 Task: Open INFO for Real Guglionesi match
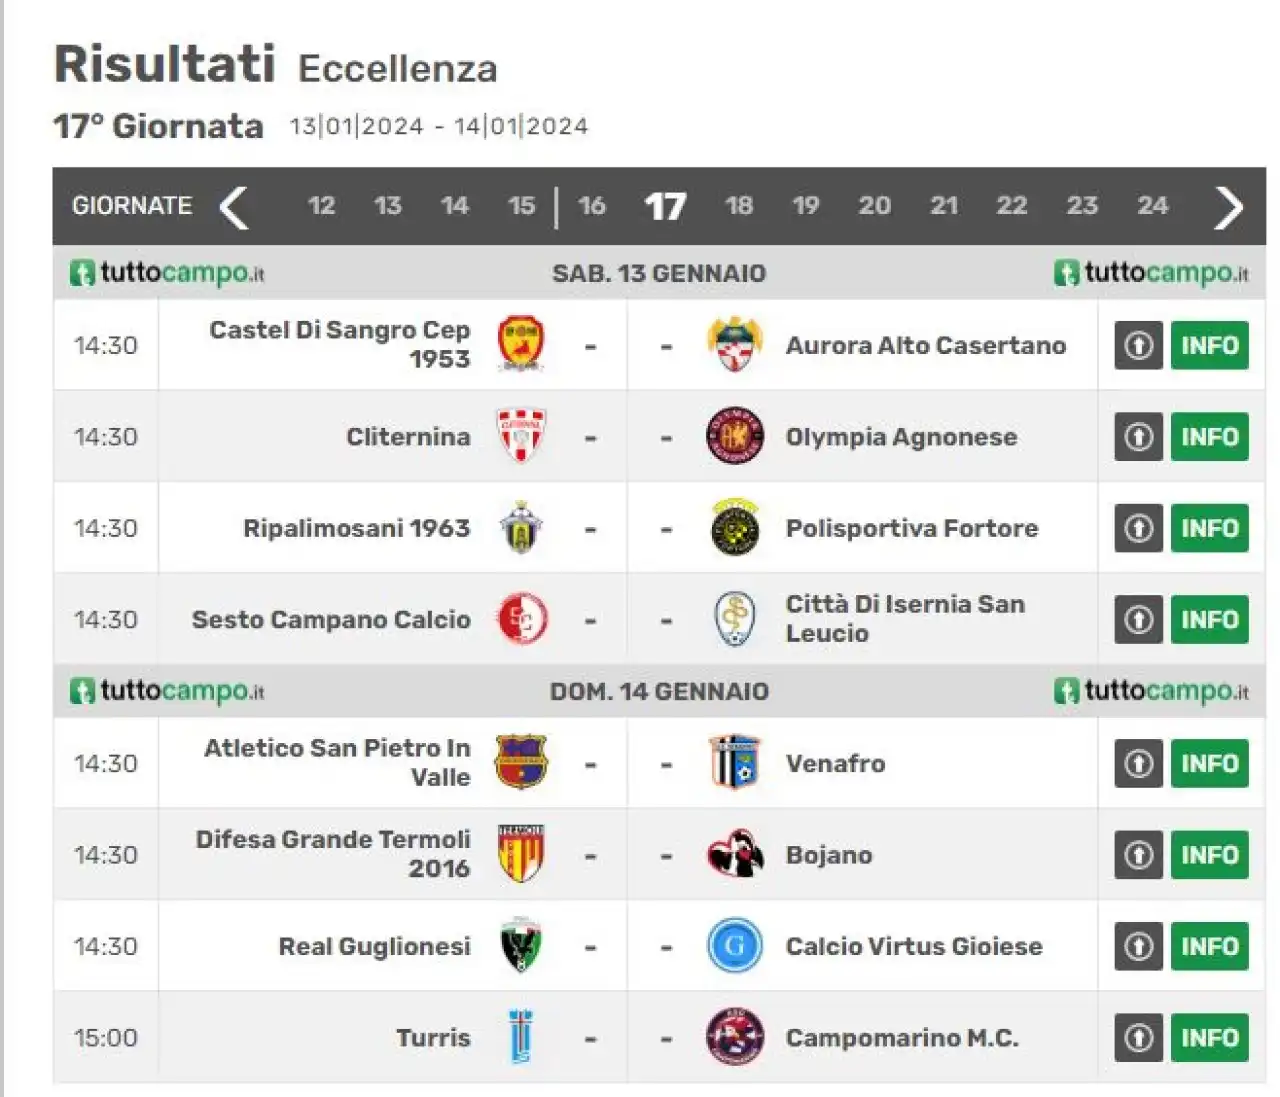pyautogui.click(x=1210, y=946)
